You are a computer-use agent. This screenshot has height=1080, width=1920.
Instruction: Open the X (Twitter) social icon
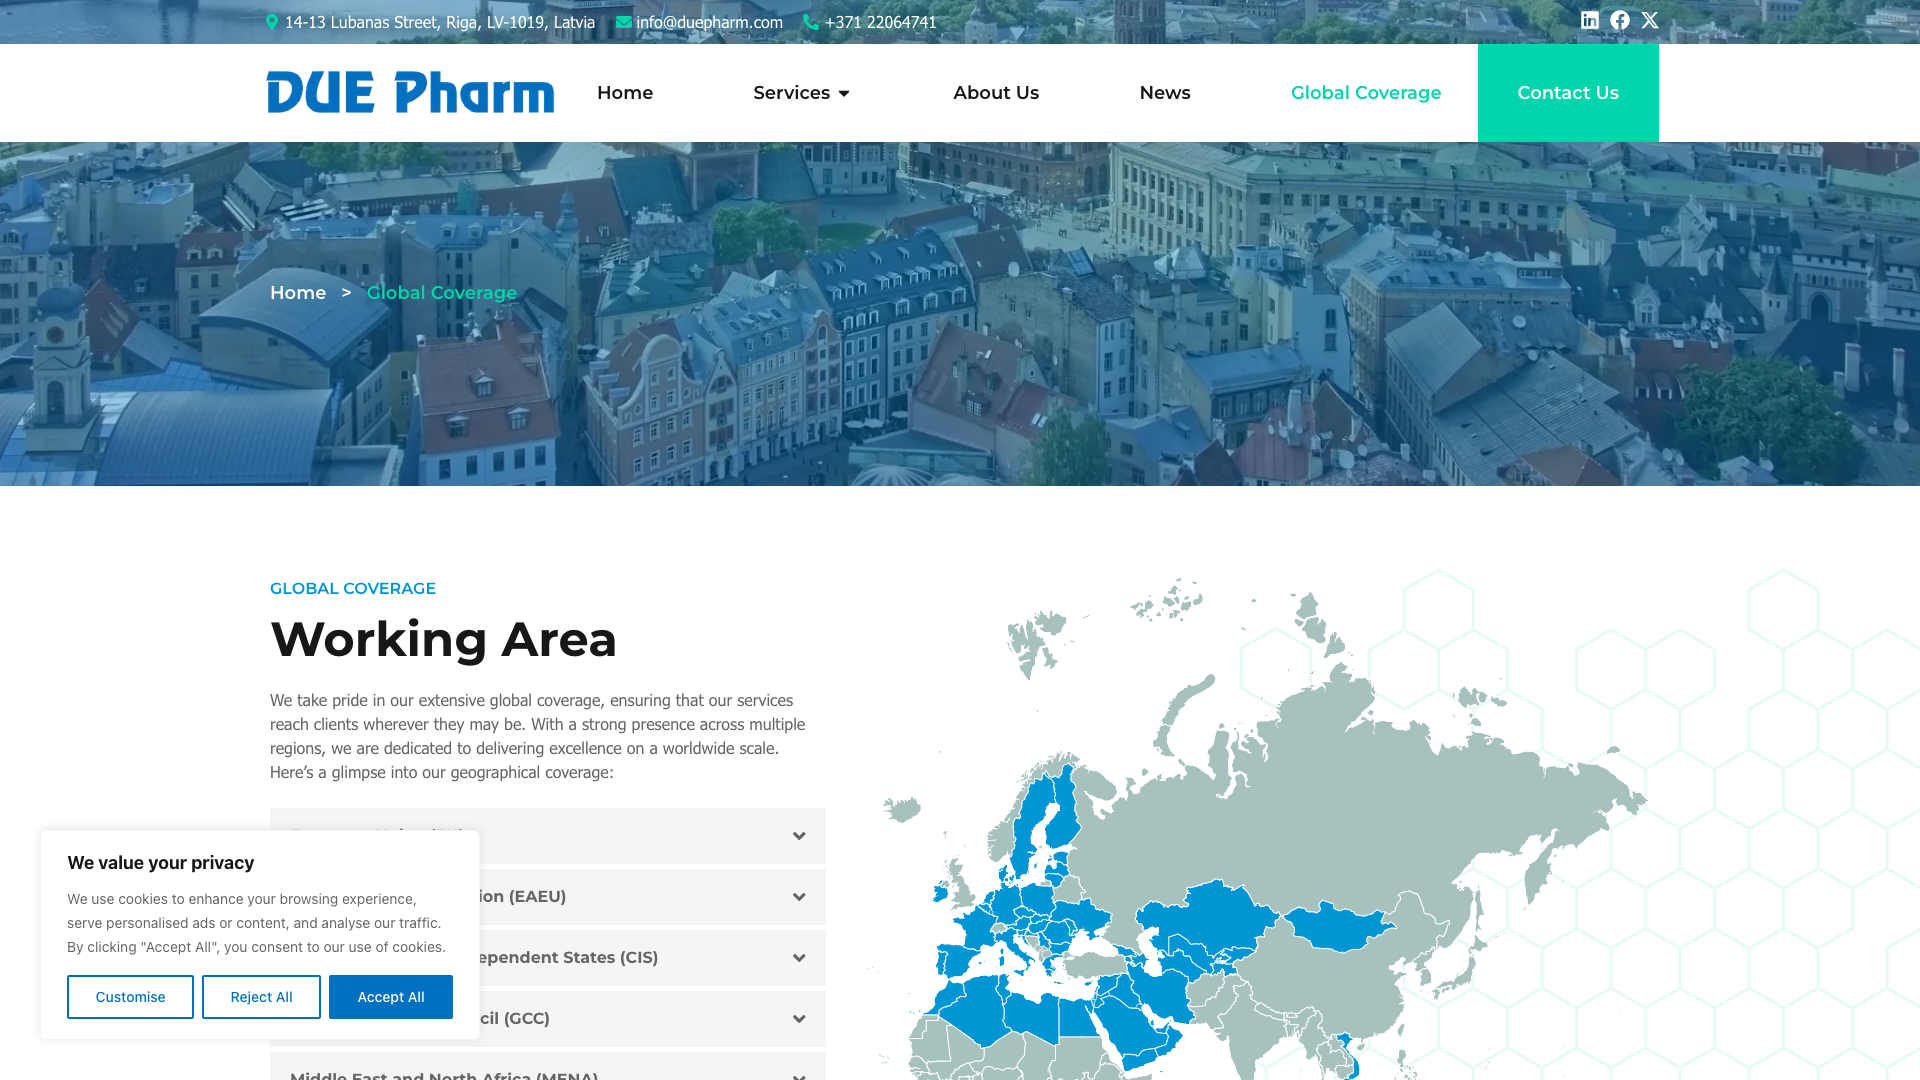1650,20
